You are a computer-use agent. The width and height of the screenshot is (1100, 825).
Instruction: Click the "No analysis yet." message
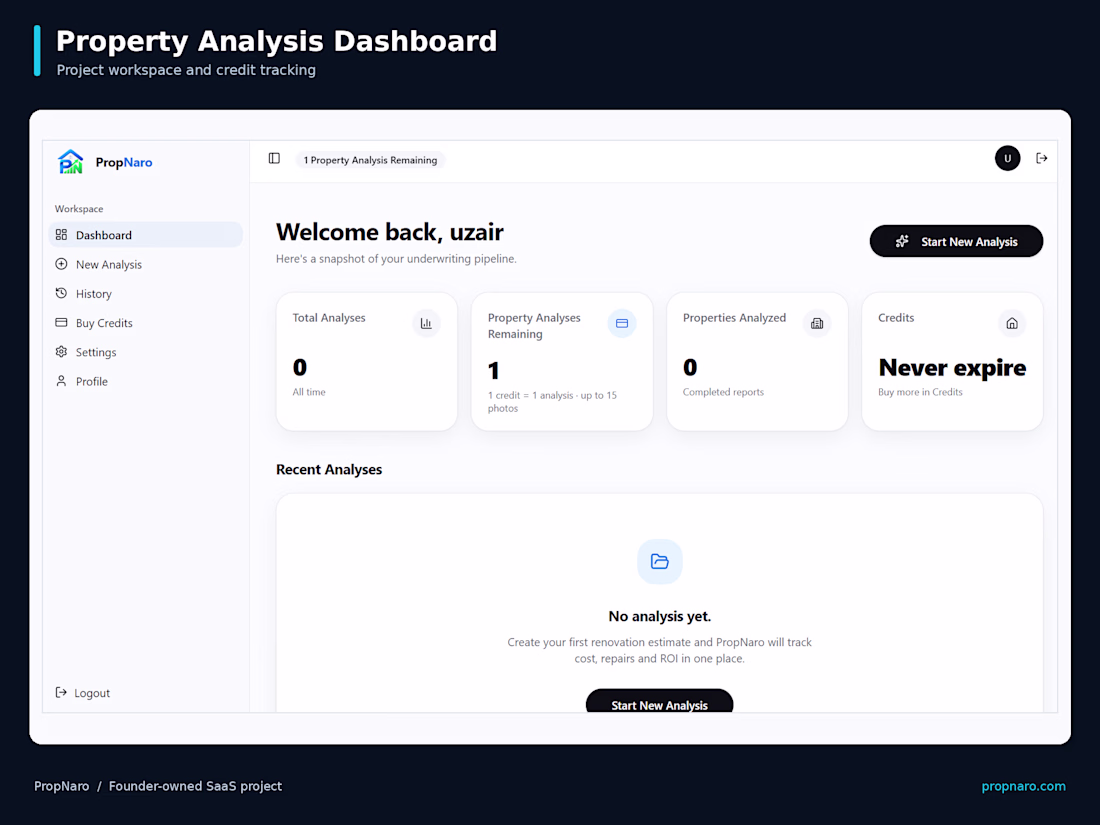[659, 616]
